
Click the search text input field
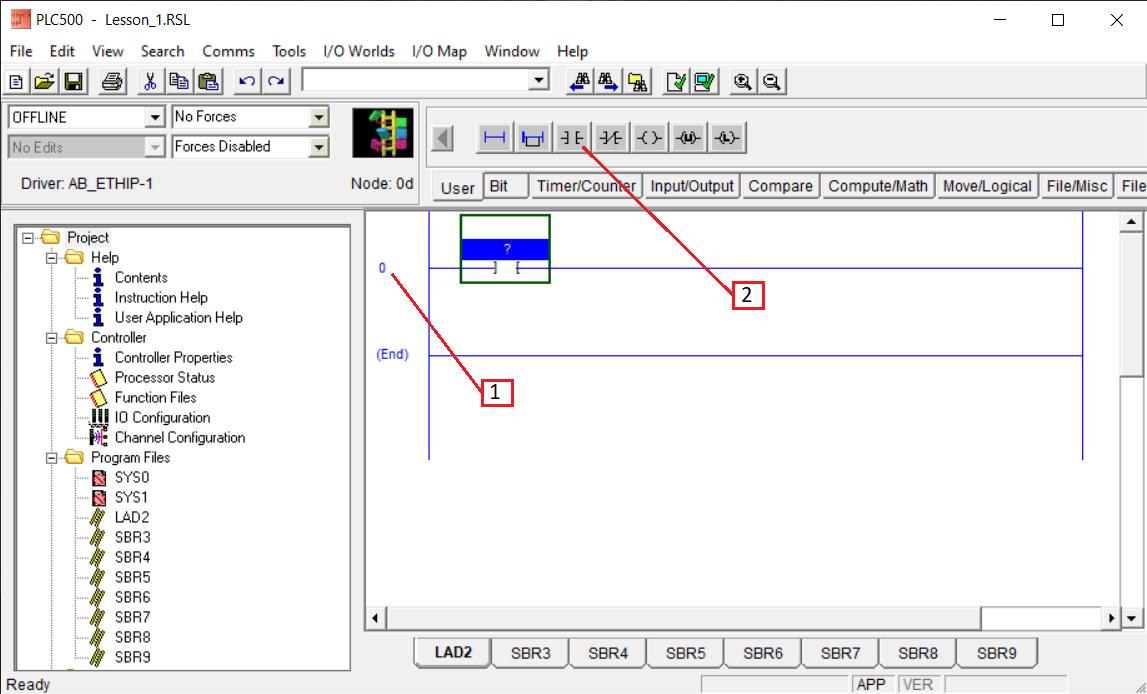pos(416,80)
